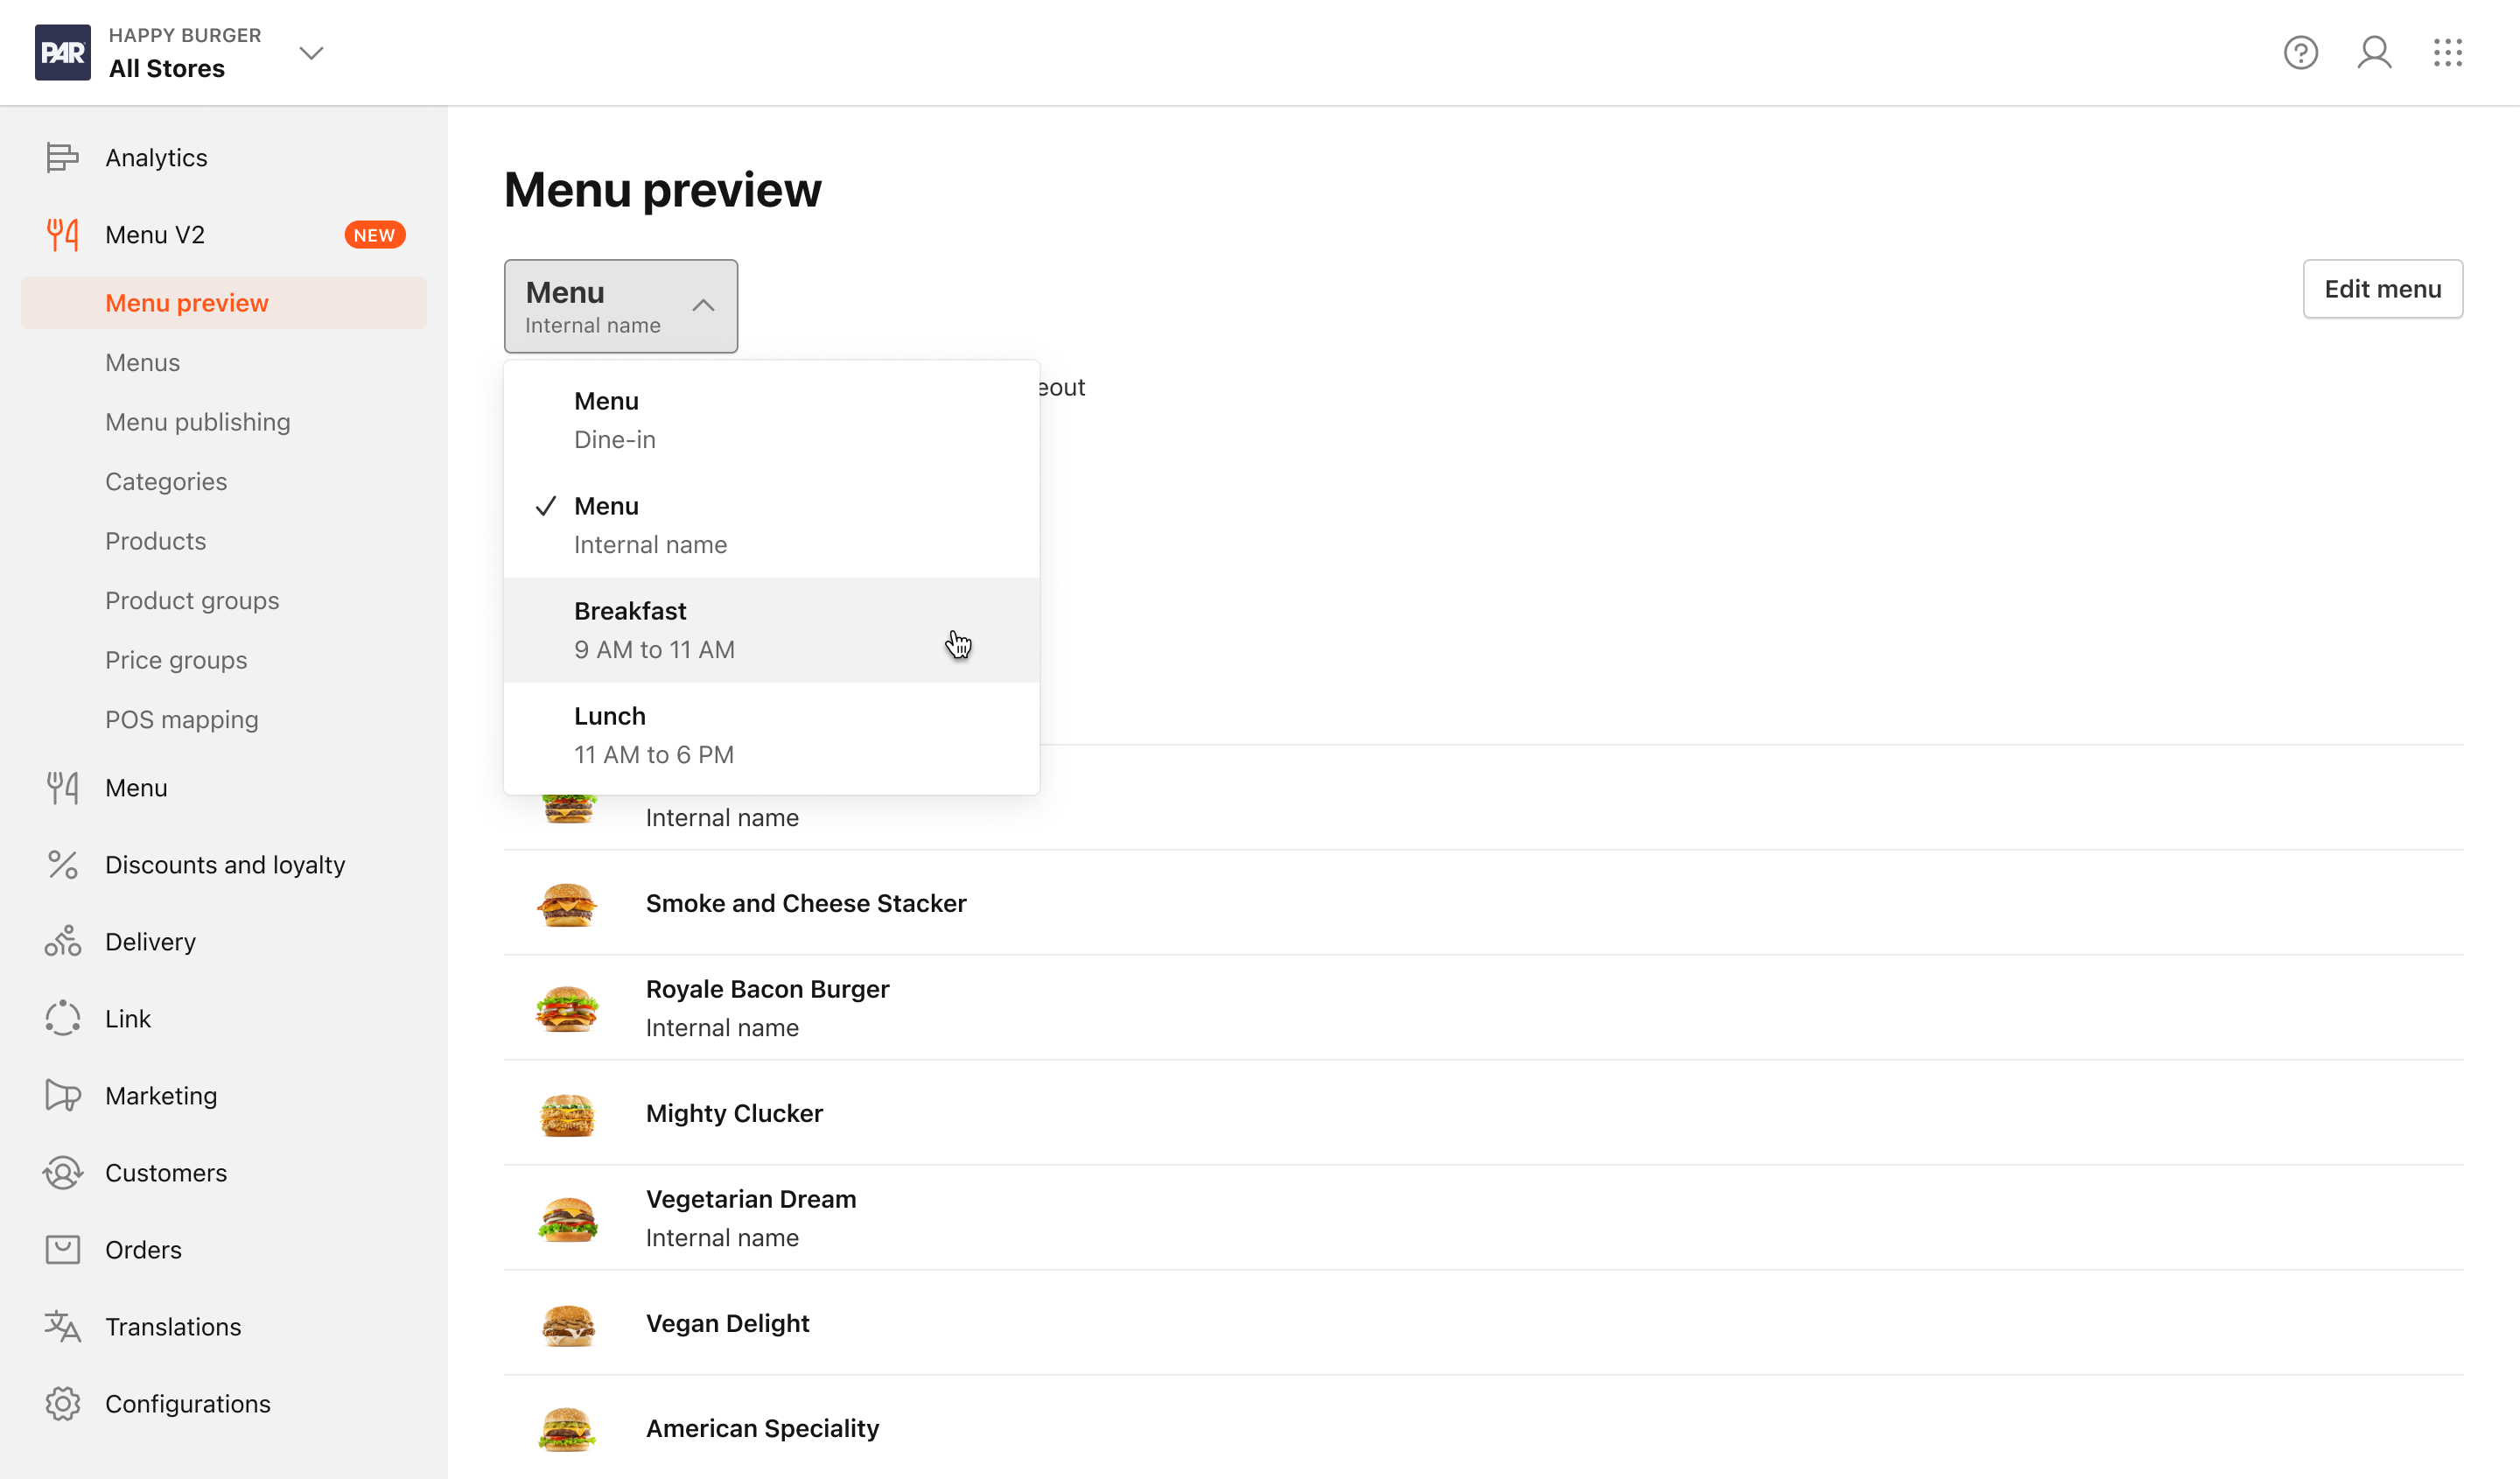
Task: Click the Smoke and Cheese Stacker burger thumbnail
Action: [567, 904]
